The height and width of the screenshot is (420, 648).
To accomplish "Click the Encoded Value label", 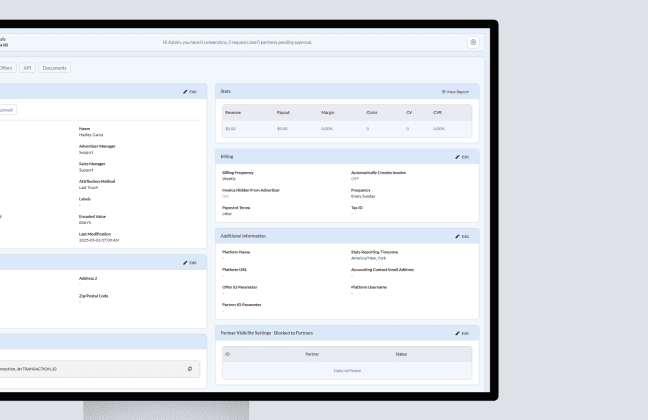I will [x=92, y=217].
